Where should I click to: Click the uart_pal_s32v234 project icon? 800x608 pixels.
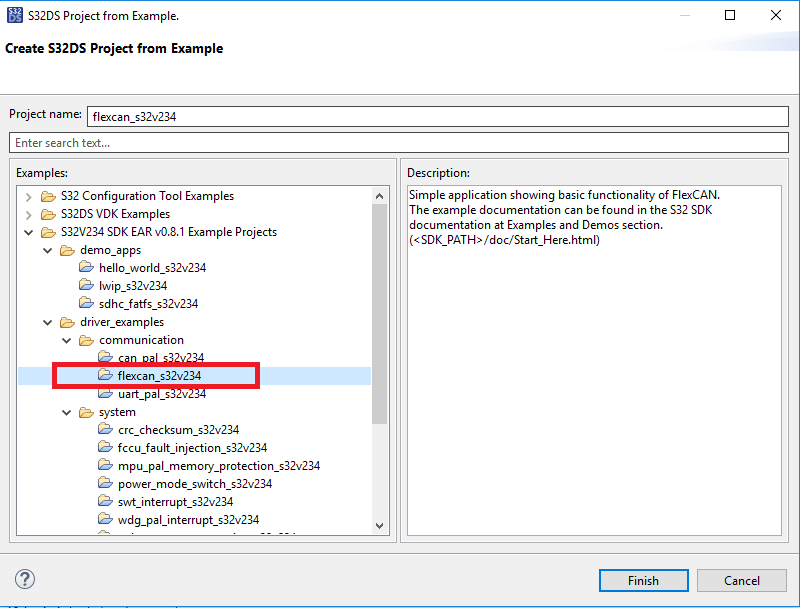105,394
